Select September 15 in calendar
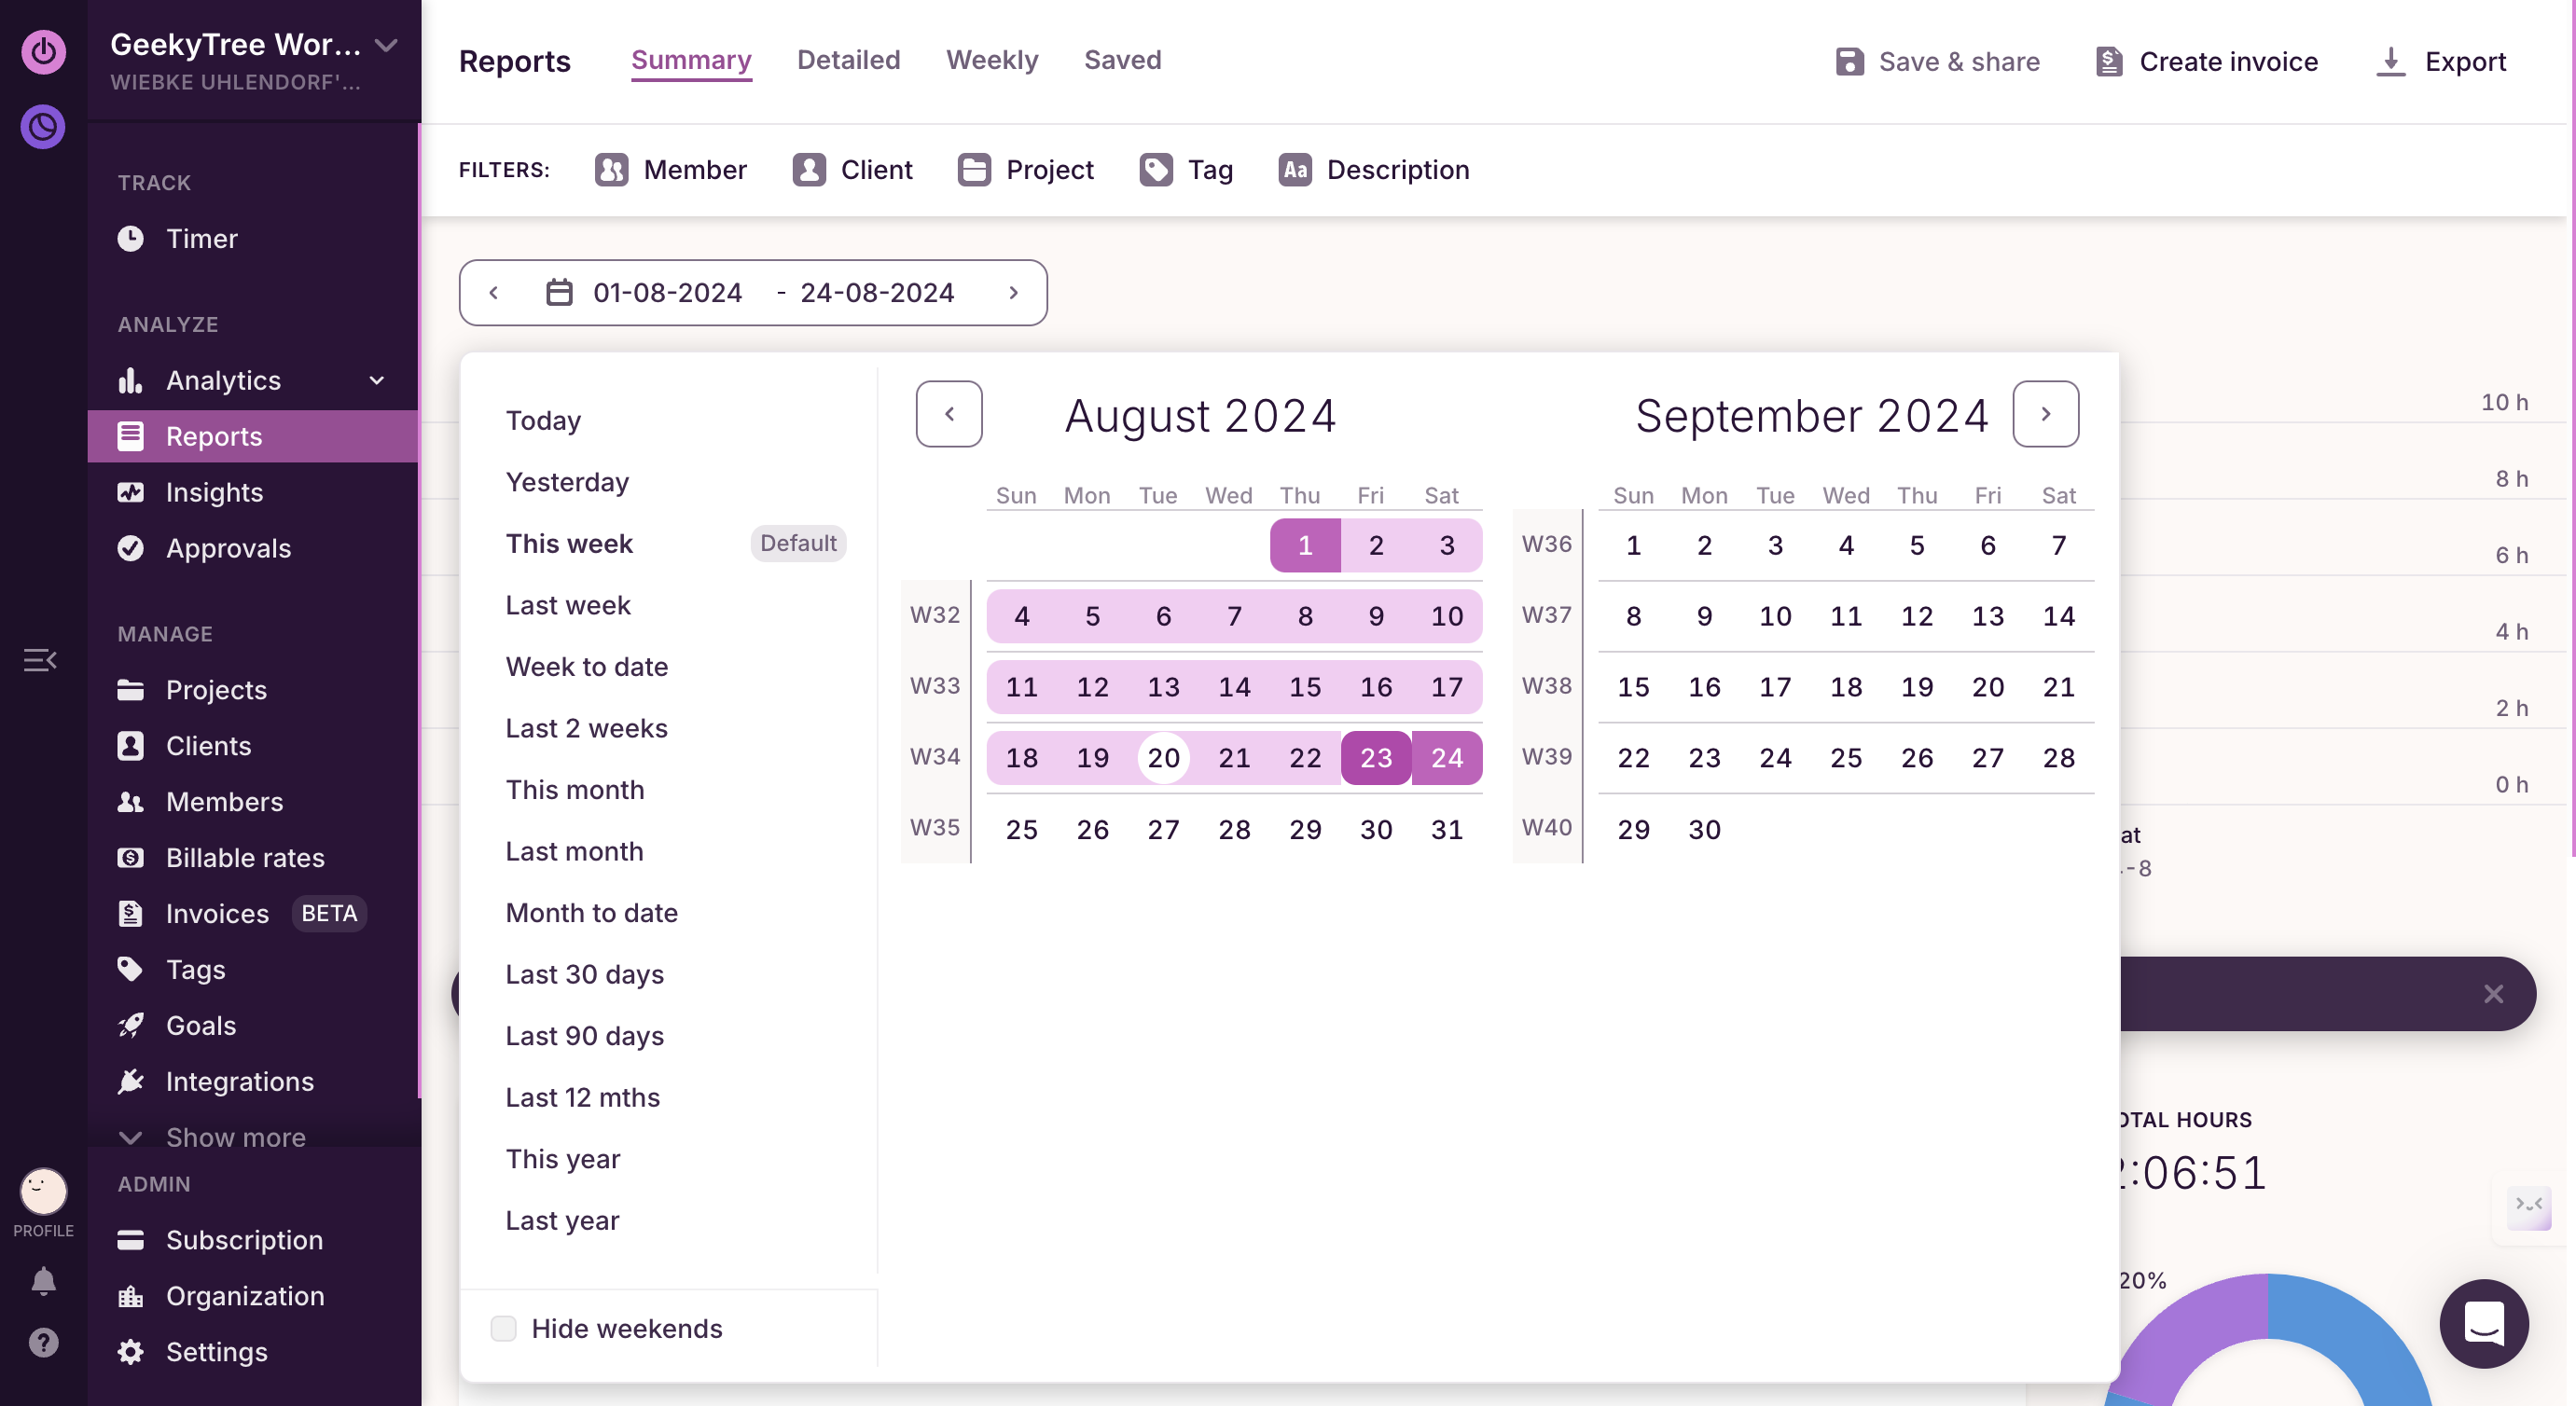The width and height of the screenshot is (2576, 1406). coord(1633,687)
